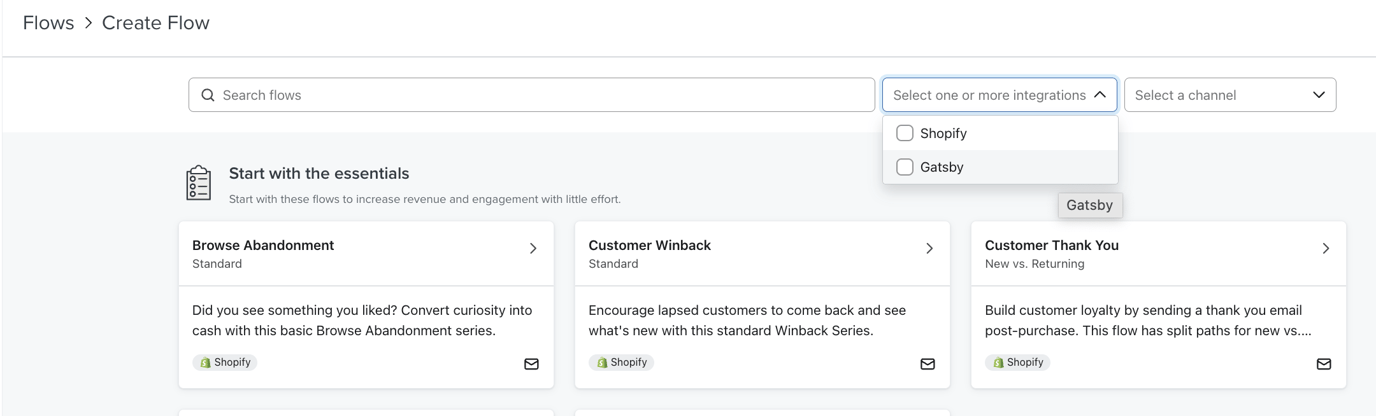Screen dimensions: 1376x416
Task: Click email envelope icon on Customer Thank You card
Action: coord(1324,364)
